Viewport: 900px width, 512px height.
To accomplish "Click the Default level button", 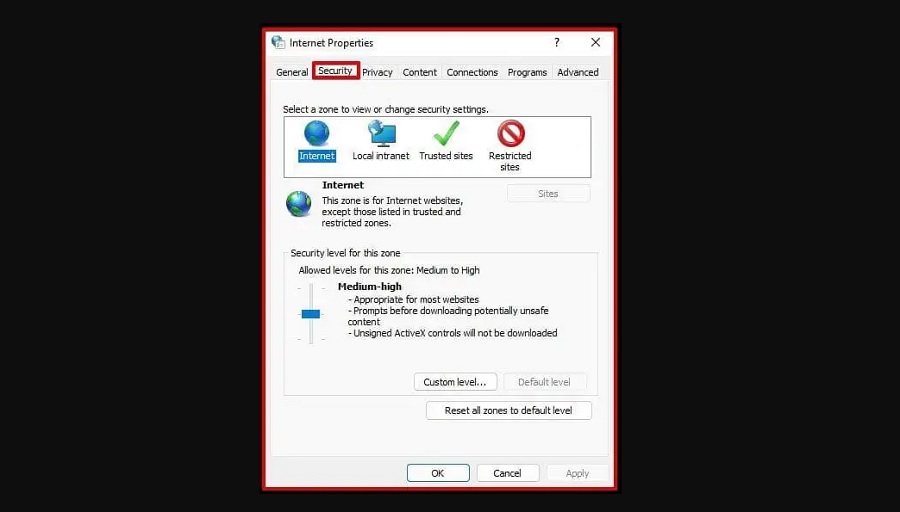I will [x=545, y=382].
